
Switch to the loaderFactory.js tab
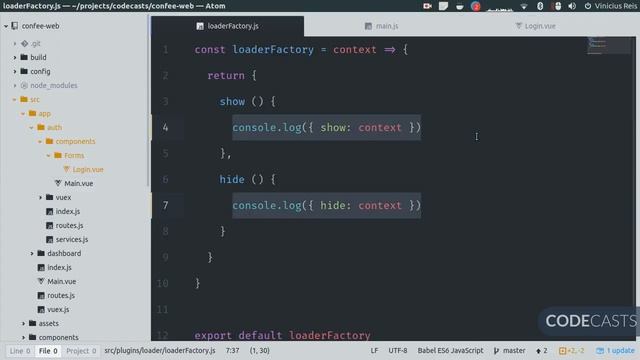tap(227, 26)
